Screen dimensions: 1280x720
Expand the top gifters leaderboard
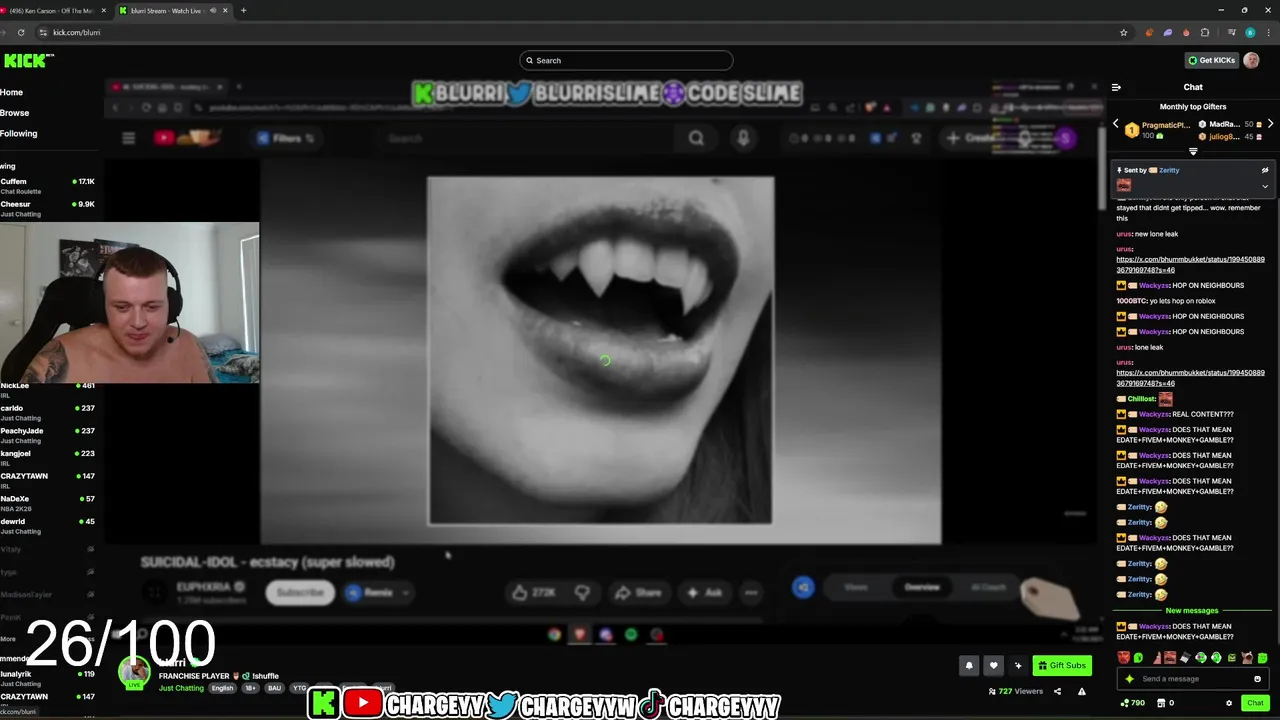(x=1193, y=152)
